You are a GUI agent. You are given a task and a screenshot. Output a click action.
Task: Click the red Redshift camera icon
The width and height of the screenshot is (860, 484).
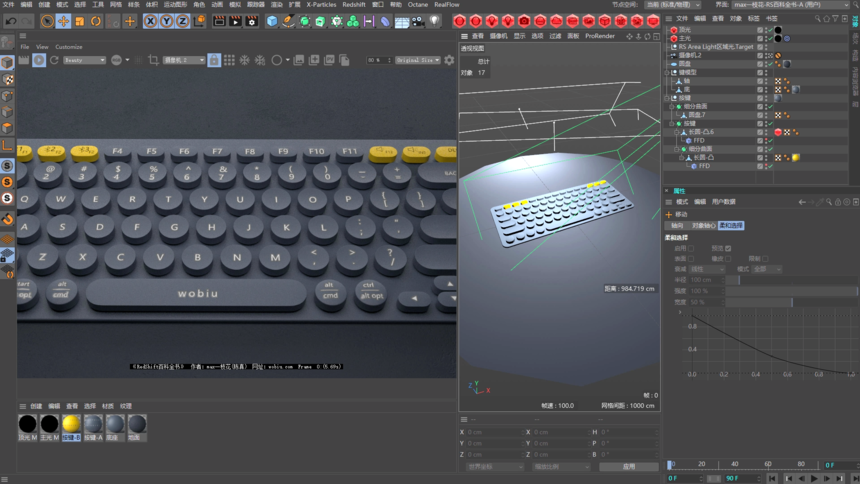click(524, 21)
